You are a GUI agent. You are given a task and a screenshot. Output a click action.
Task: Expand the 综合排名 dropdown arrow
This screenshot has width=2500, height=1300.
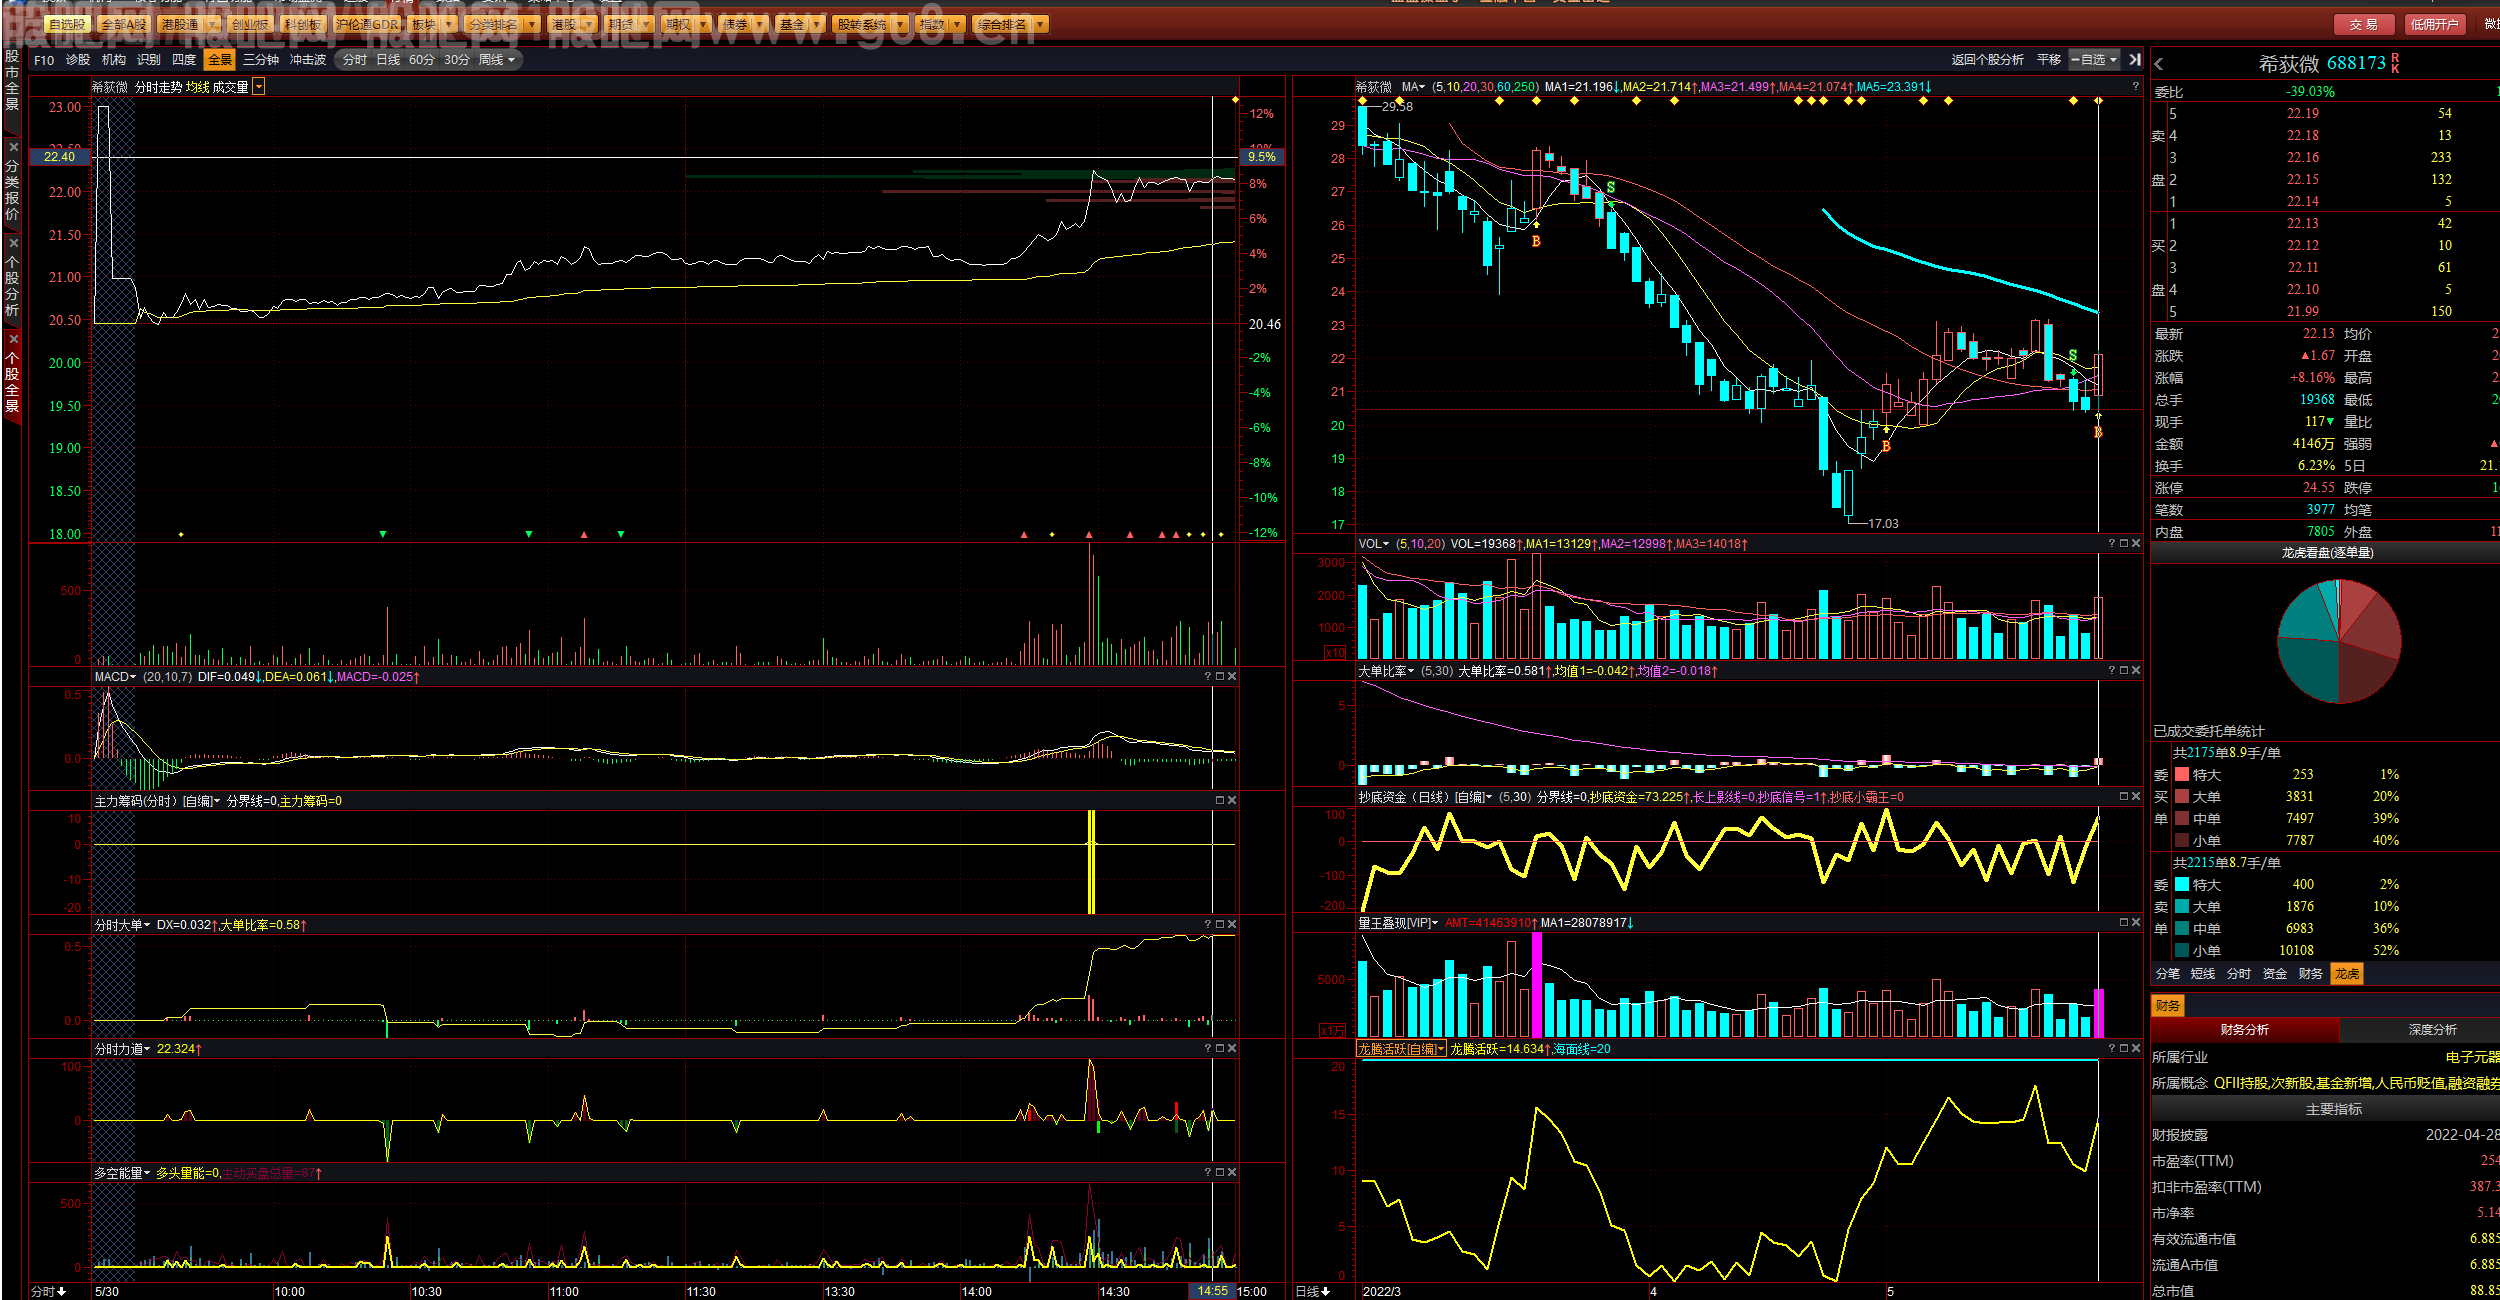point(1040,25)
